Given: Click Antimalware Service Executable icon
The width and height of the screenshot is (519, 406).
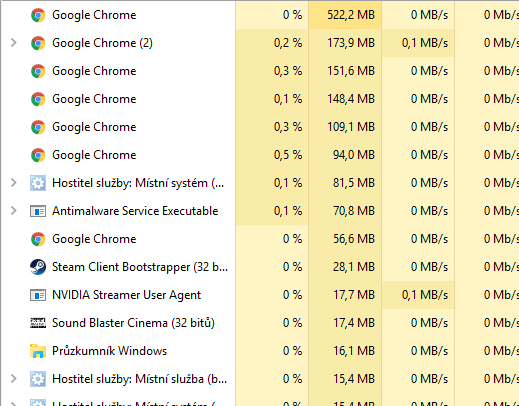Looking at the screenshot, I should 38,211.
